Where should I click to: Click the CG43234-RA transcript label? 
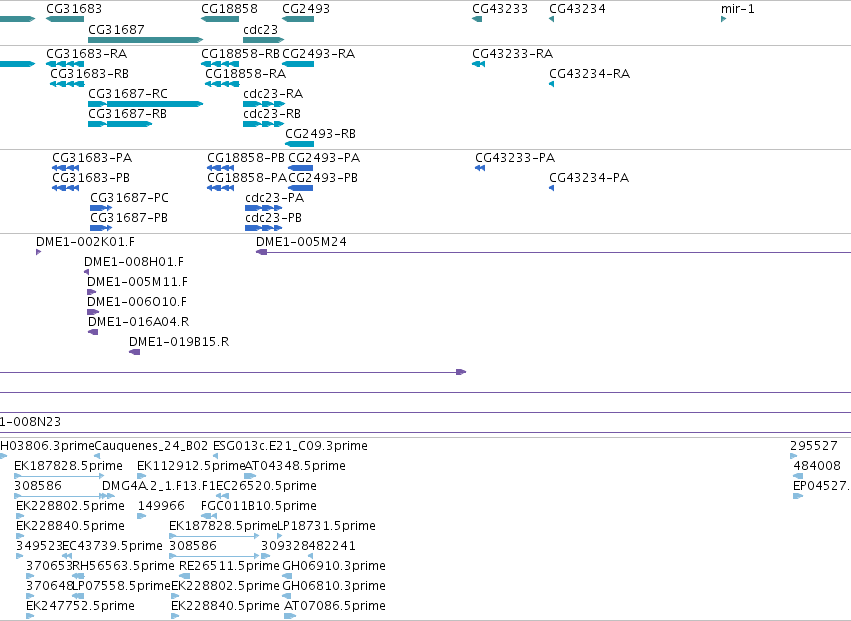(590, 74)
